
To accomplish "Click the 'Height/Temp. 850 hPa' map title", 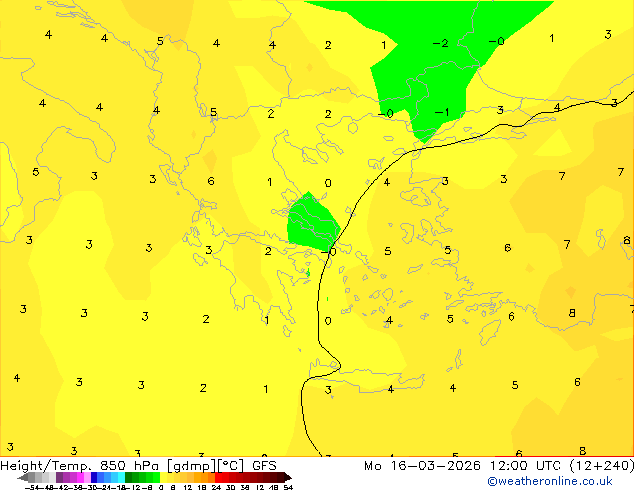I will click(x=82, y=466).
